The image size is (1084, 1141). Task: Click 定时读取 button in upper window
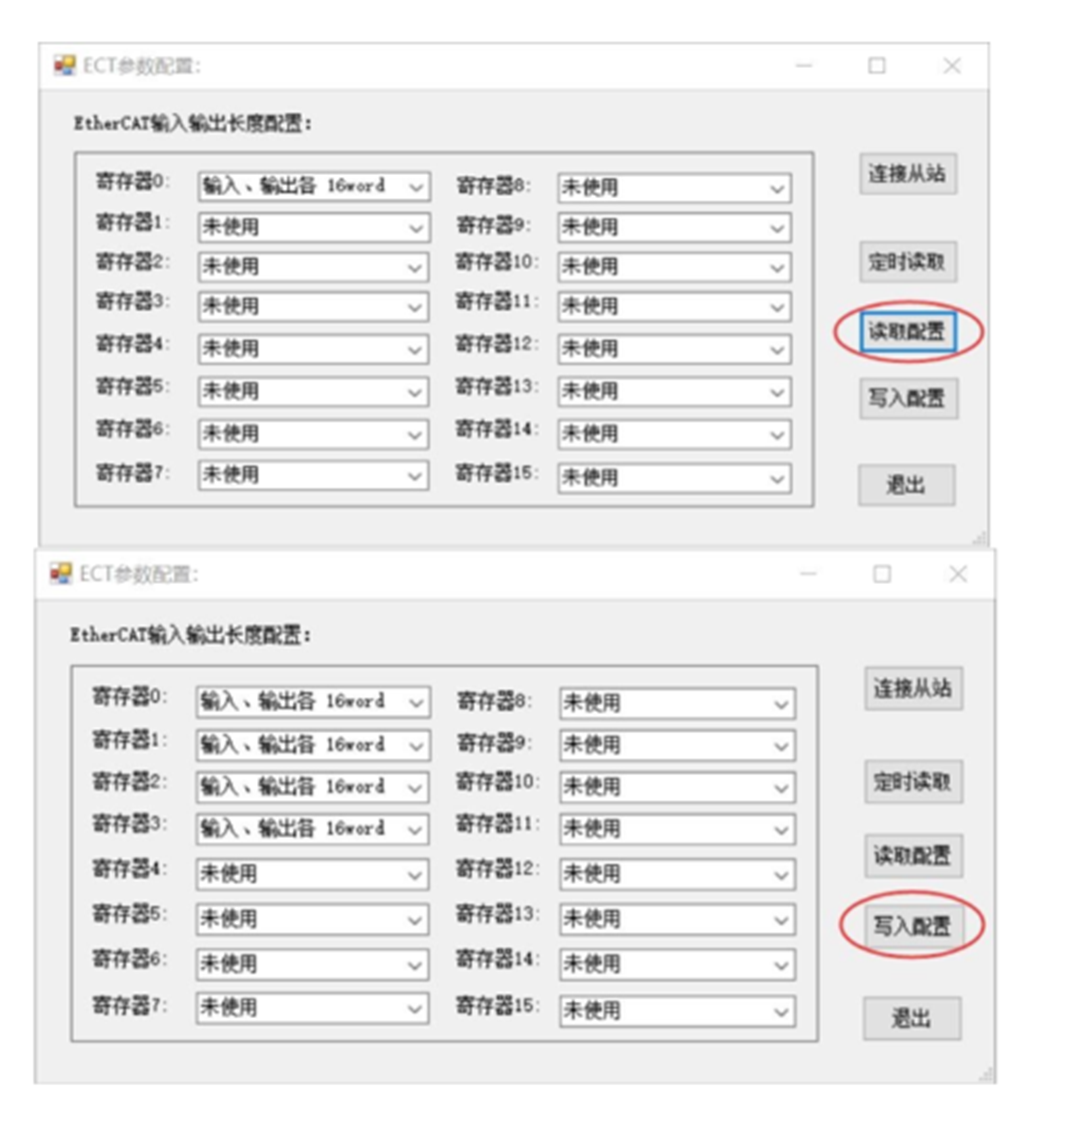(907, 261)
